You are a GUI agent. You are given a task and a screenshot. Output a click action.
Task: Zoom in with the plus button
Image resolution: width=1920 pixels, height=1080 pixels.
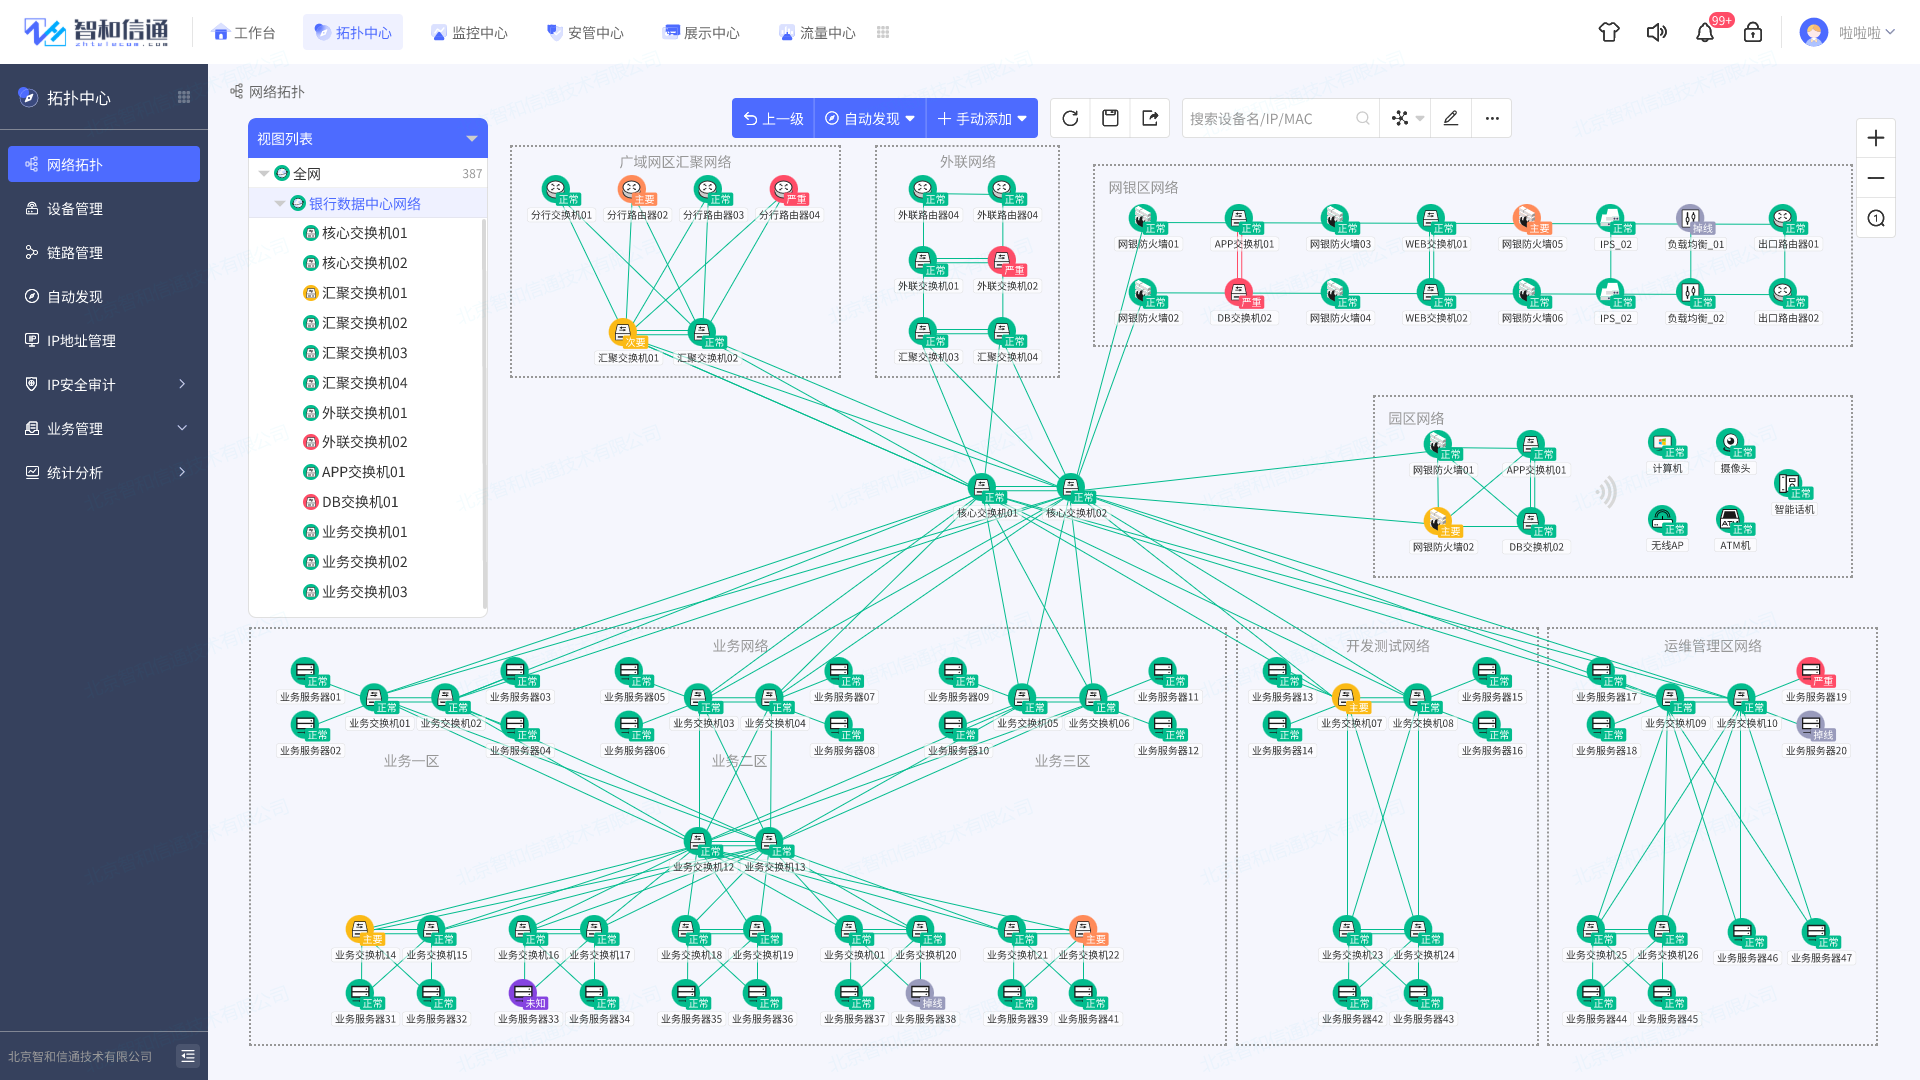1876,138
